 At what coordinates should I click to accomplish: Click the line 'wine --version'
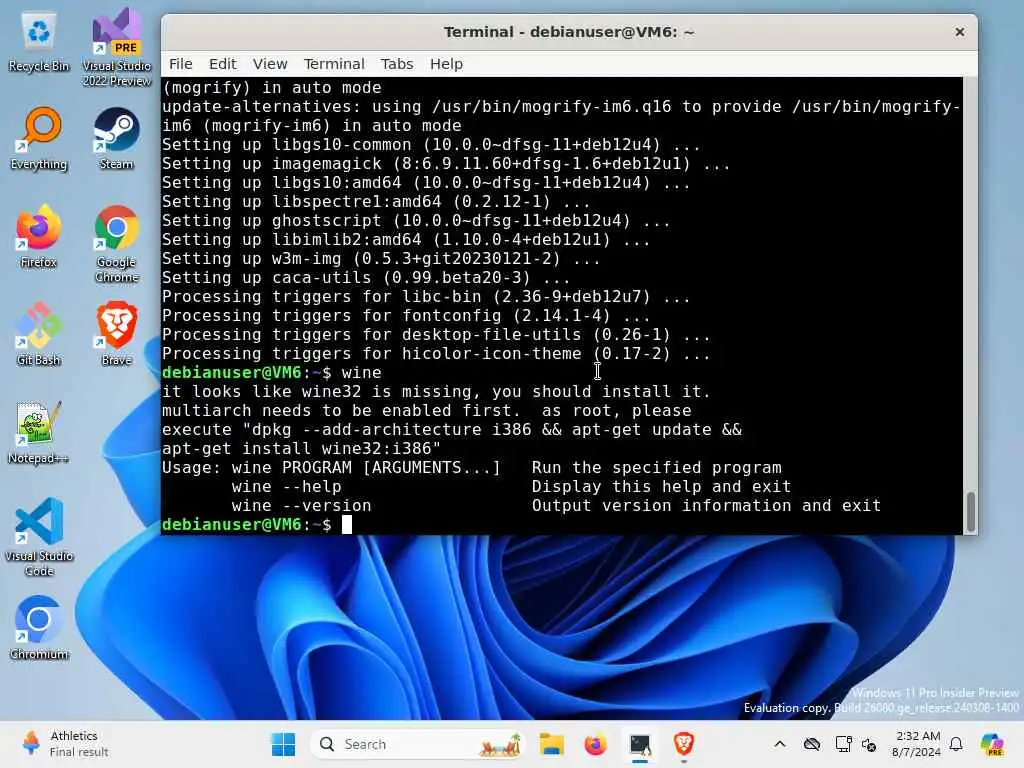[x=301, y=505]
